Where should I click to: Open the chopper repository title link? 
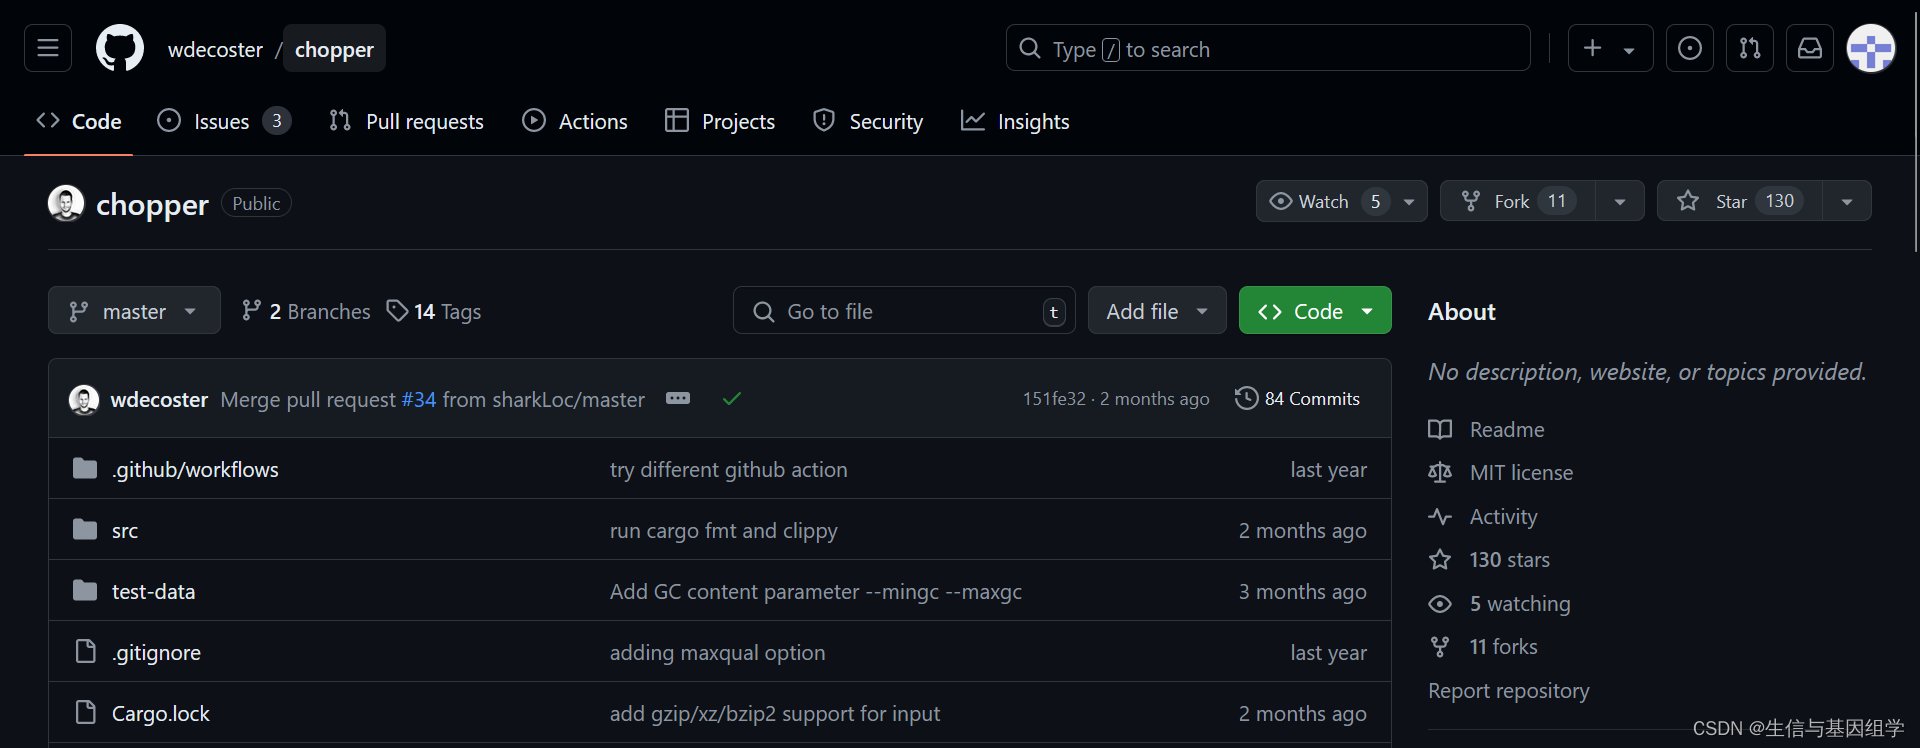pyautogui.click(x=152, y=204)
